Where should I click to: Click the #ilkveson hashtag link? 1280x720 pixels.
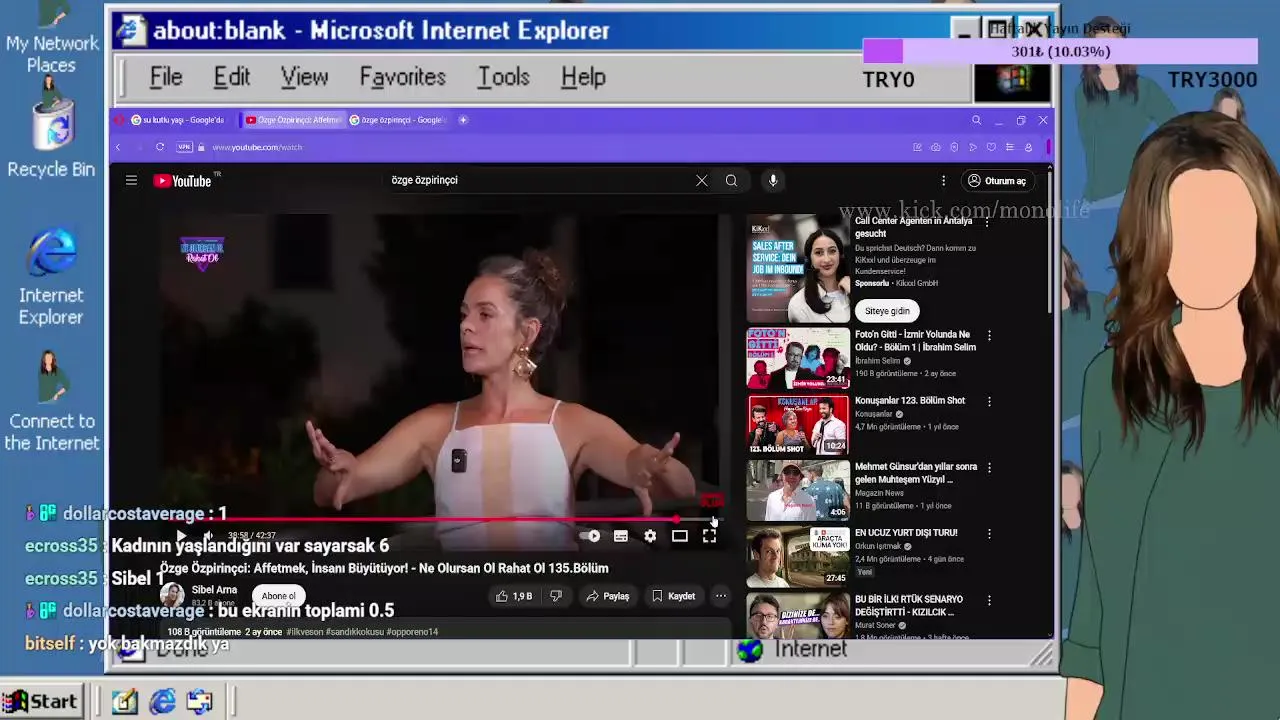click(x=305, y=632)
